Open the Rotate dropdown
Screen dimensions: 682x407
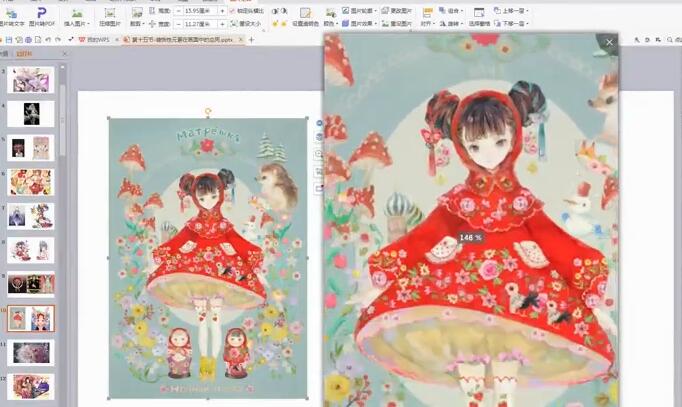tap(451, 23)
